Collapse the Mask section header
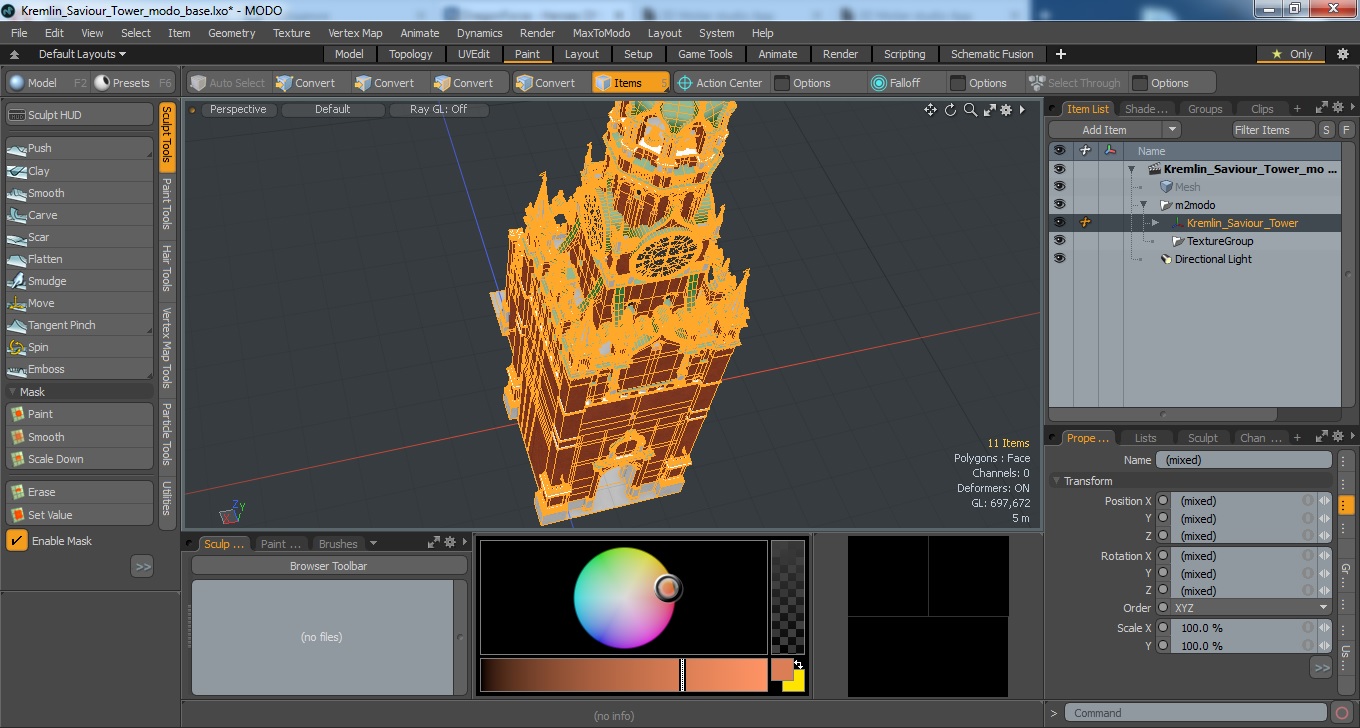The width and height of the screenshot is (1360, 728). (x=79, y=392)
